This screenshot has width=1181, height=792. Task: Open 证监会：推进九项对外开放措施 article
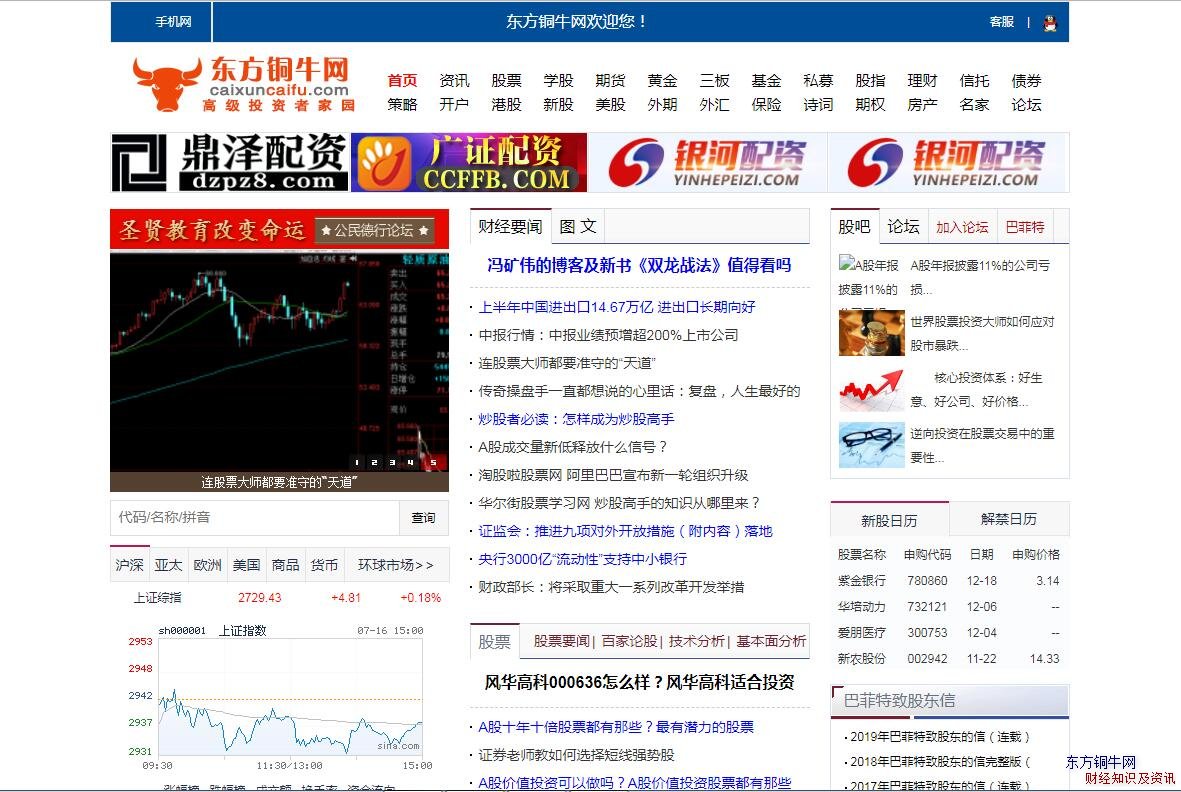(625, 532)
